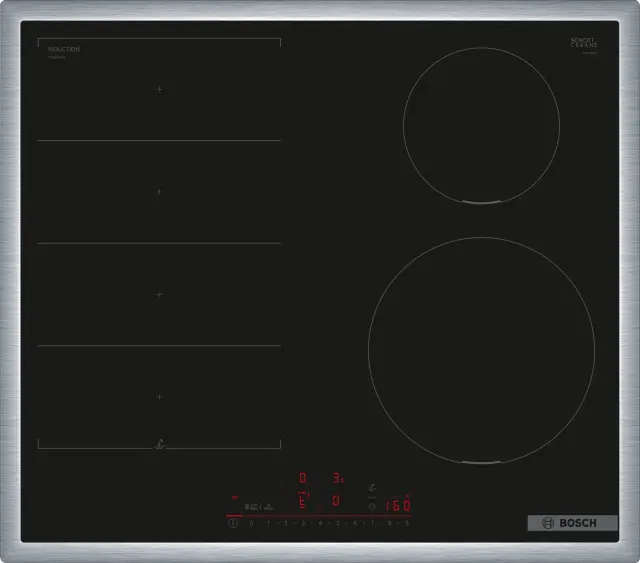640x563 pixels.
Task: Click the BOSCH logo badge
Action: 572,523
